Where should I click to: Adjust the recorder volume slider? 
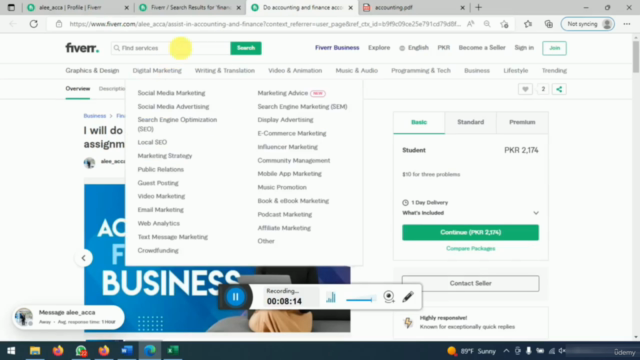[x=360, y=300]
